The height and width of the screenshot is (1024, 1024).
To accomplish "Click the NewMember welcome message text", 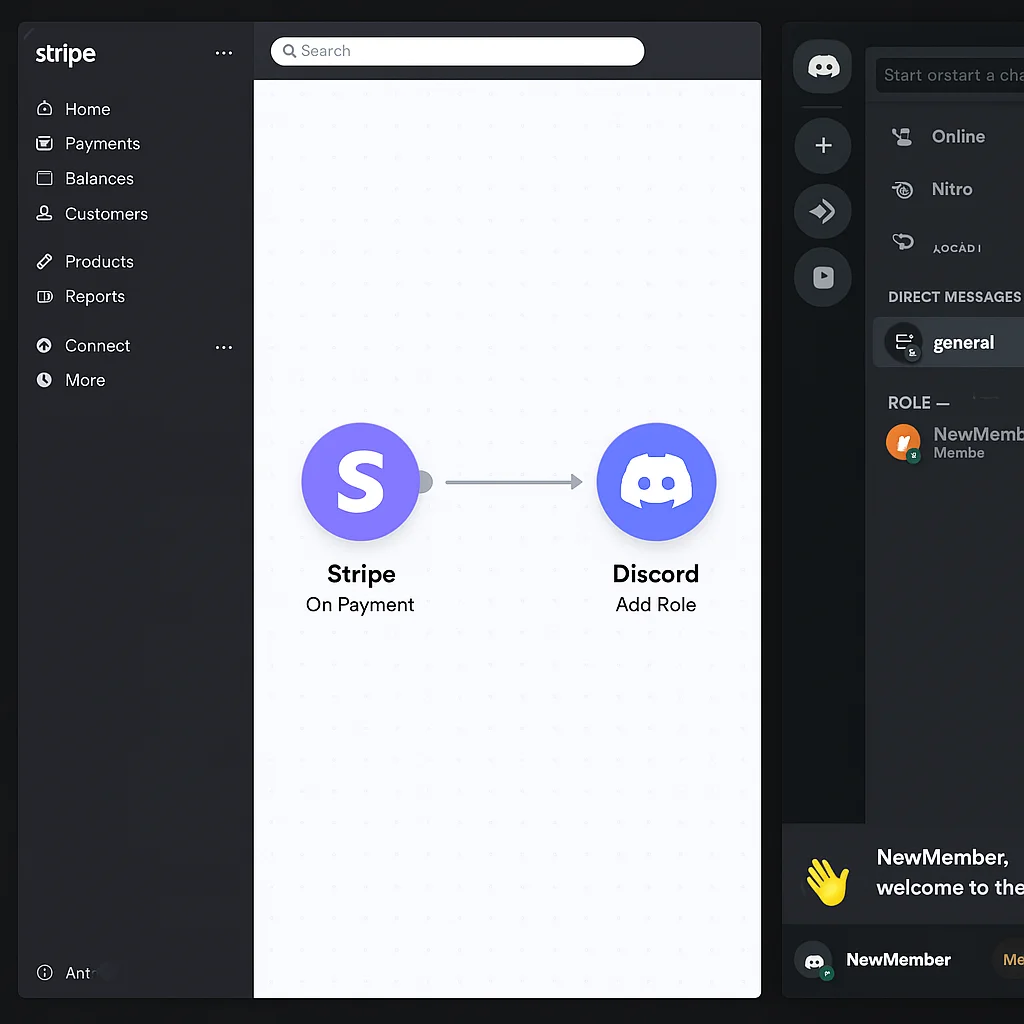I will click(x=950, y=872).
